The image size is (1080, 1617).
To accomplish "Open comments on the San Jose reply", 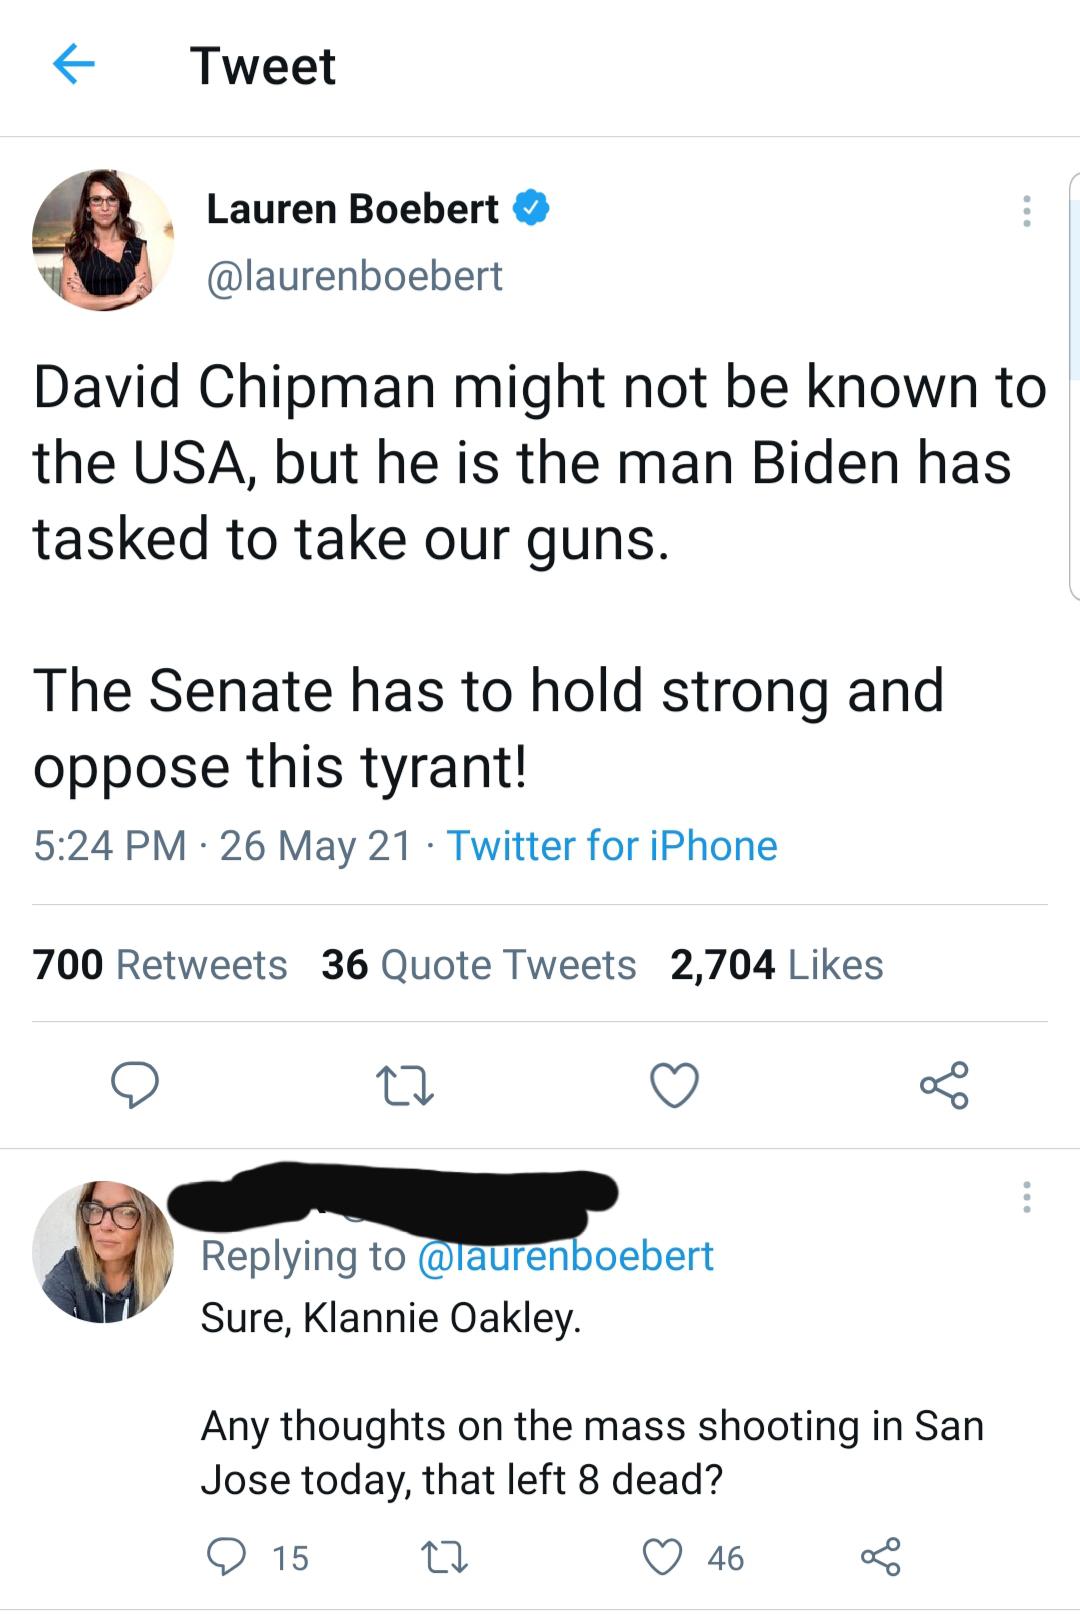I will coord(226,1557).
